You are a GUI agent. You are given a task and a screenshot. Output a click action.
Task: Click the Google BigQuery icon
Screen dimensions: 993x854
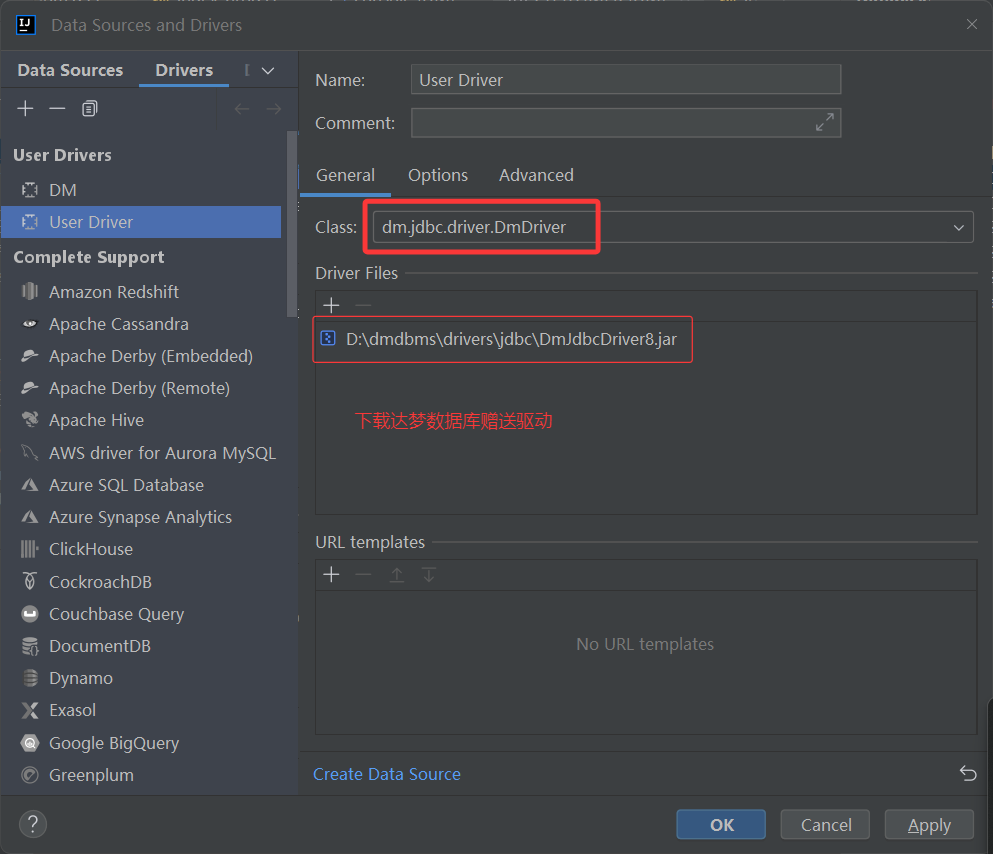click(x=30, y=743)
